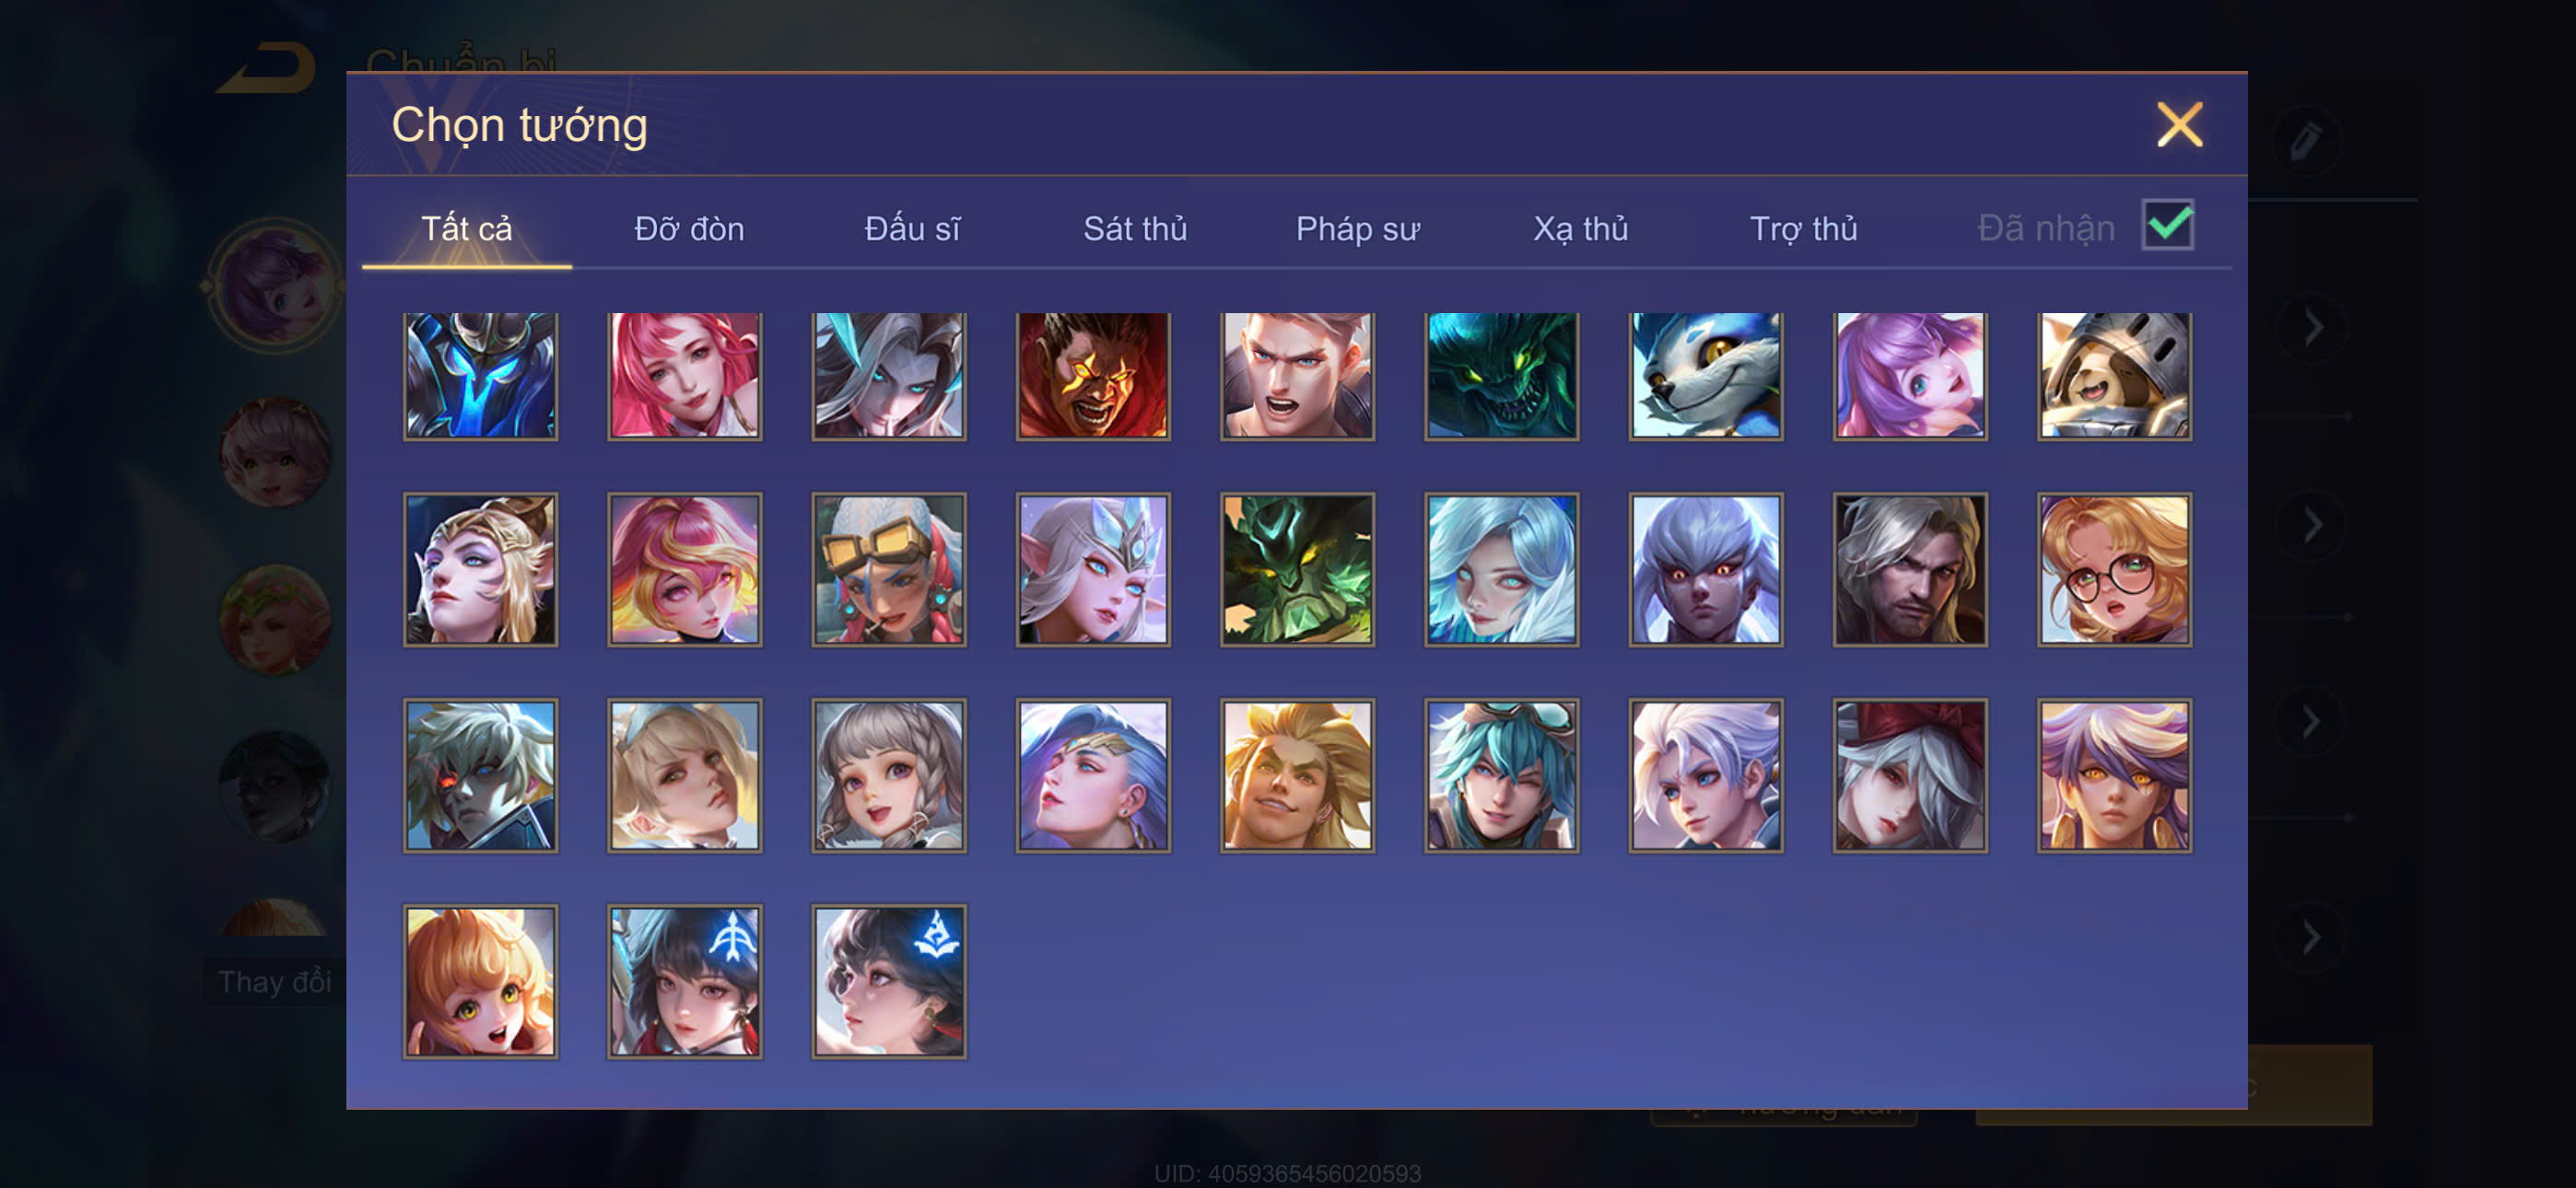The image size is (2576, 1188).
Task: Choose the red demon face hero
Action: [x=1092, y=375]
